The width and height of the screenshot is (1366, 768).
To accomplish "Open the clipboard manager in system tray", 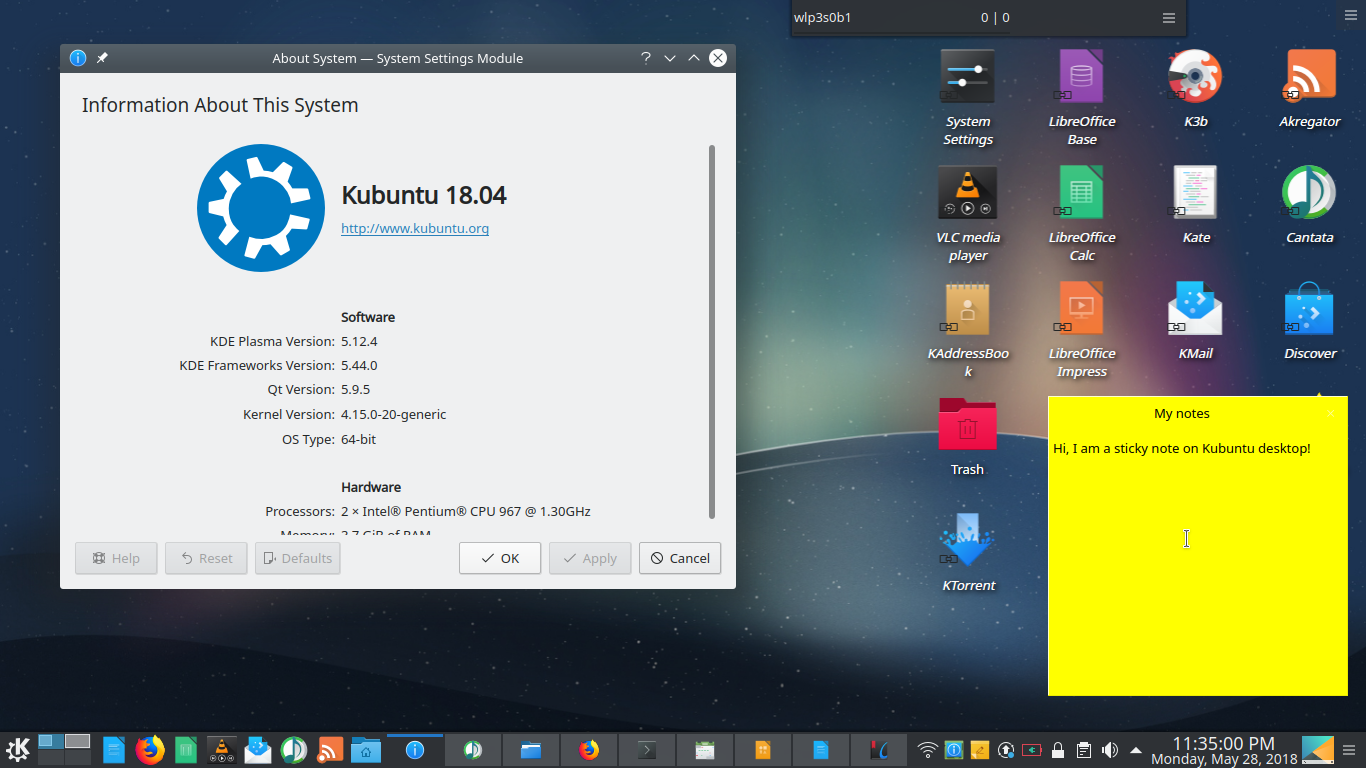I will tap(1083, 749).
